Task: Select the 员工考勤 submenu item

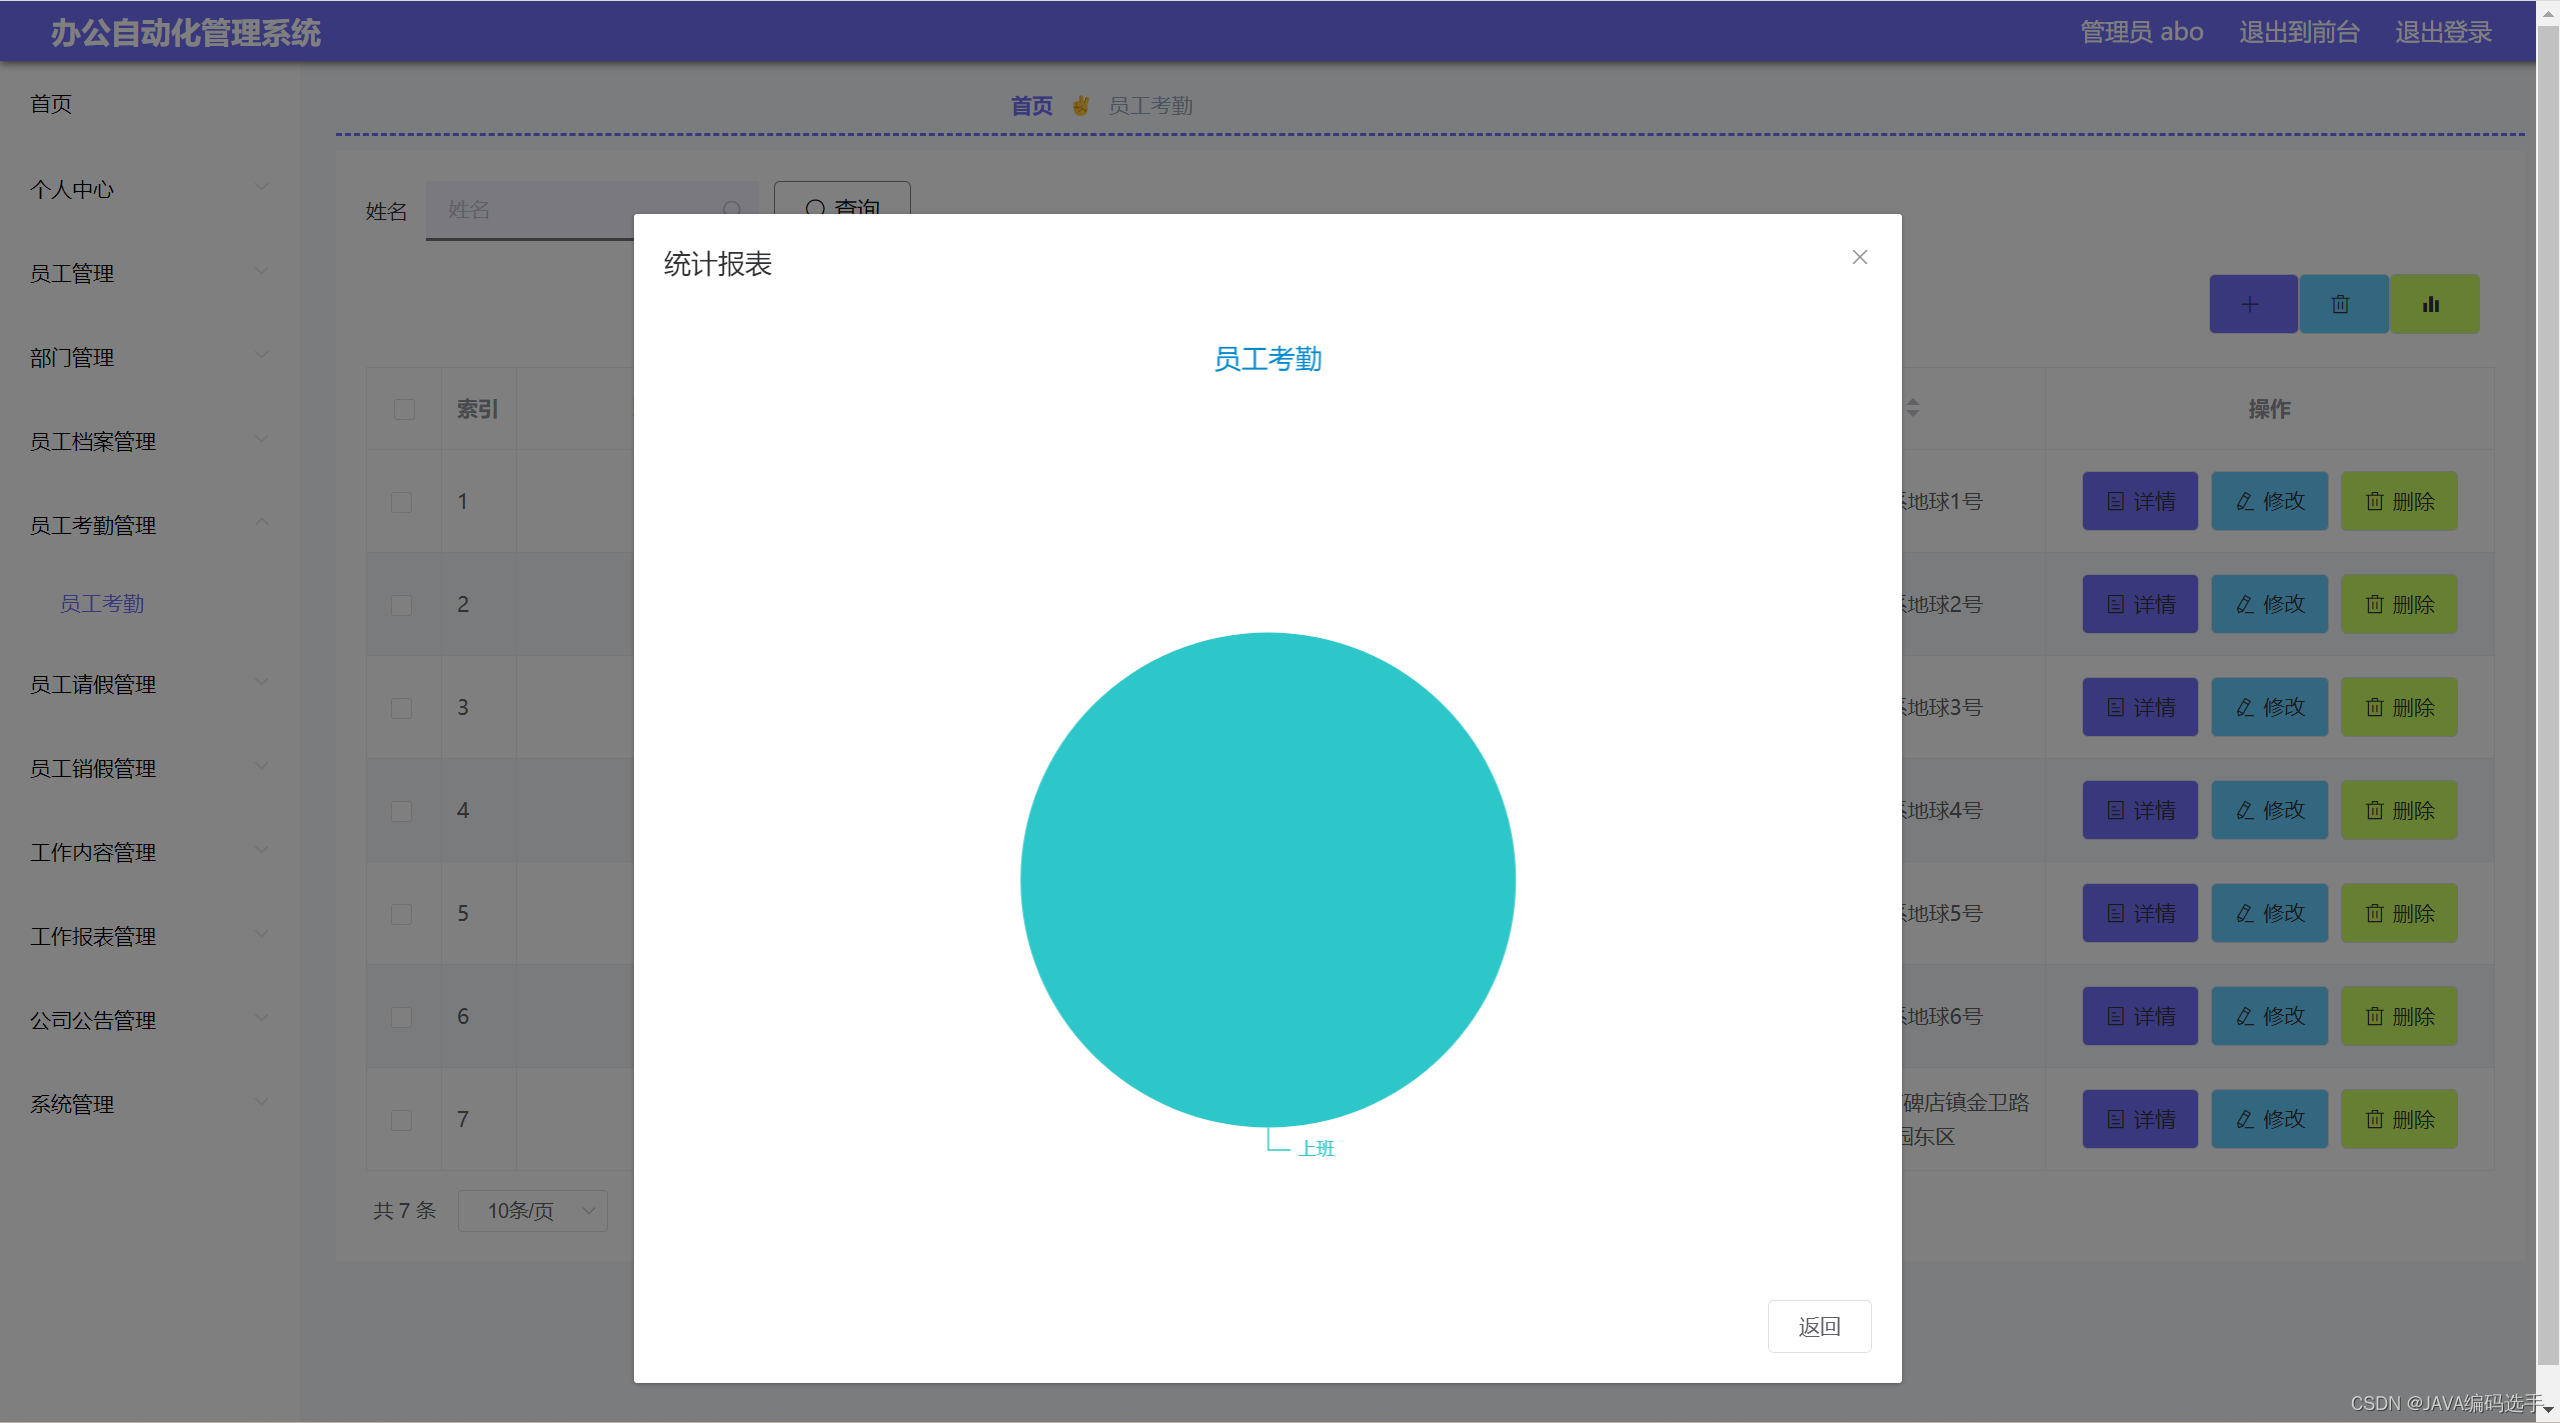Action: pyautogui.click(x=150, y=603)
